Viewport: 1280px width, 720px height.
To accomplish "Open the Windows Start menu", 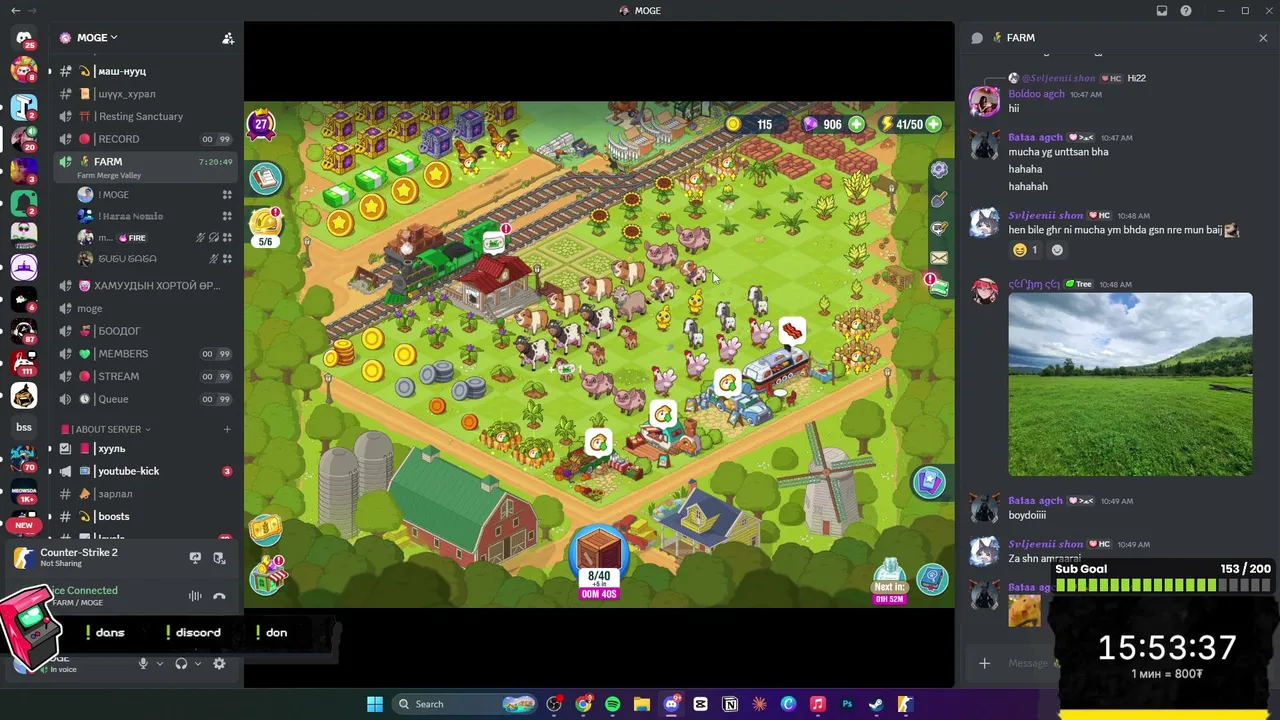I will point(375,704).
